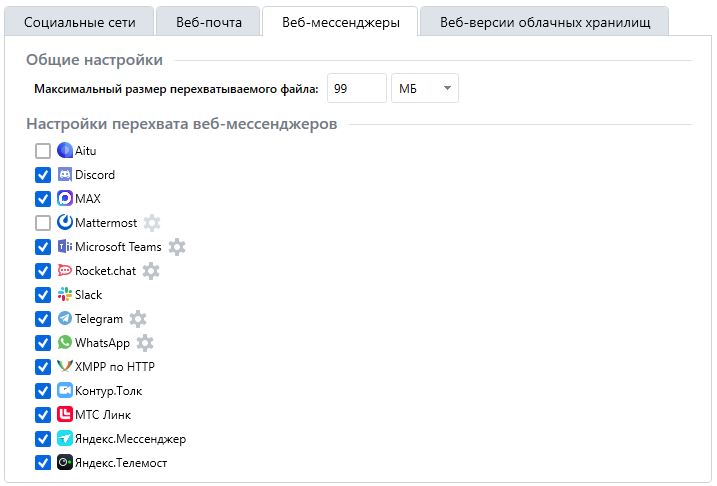The height and width of the screenshot is (486, 717).
Task: Click the MAX messenger icon
Action: point(64,198)
